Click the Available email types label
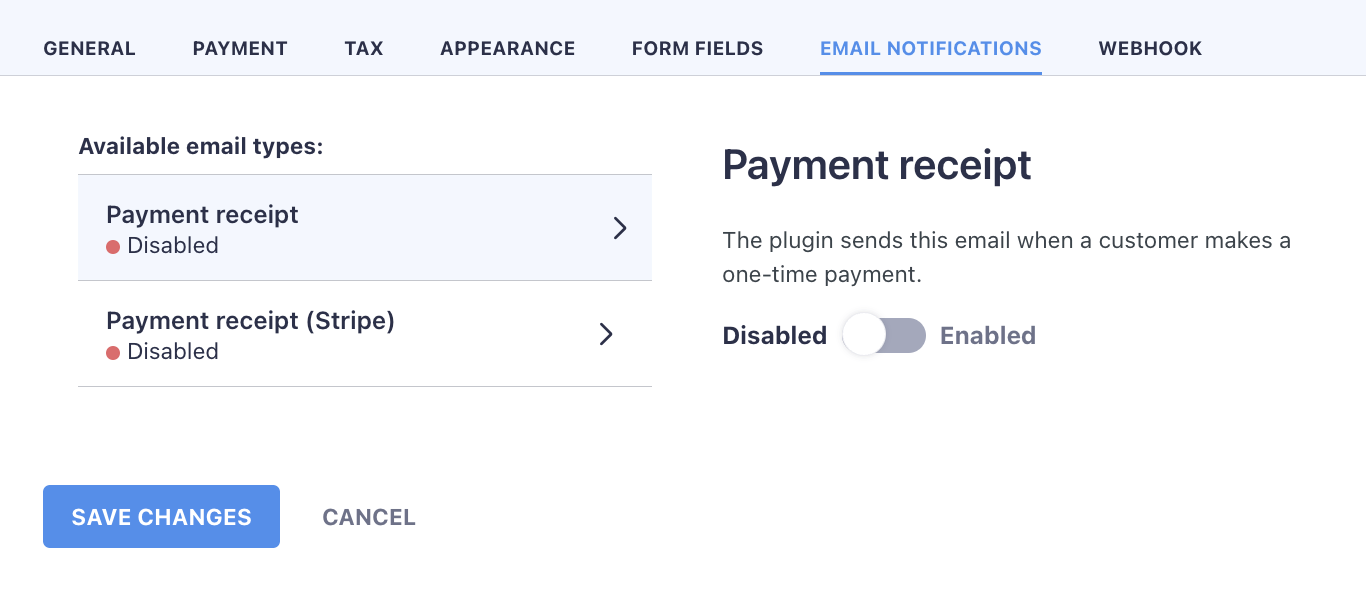 point(200,146)
